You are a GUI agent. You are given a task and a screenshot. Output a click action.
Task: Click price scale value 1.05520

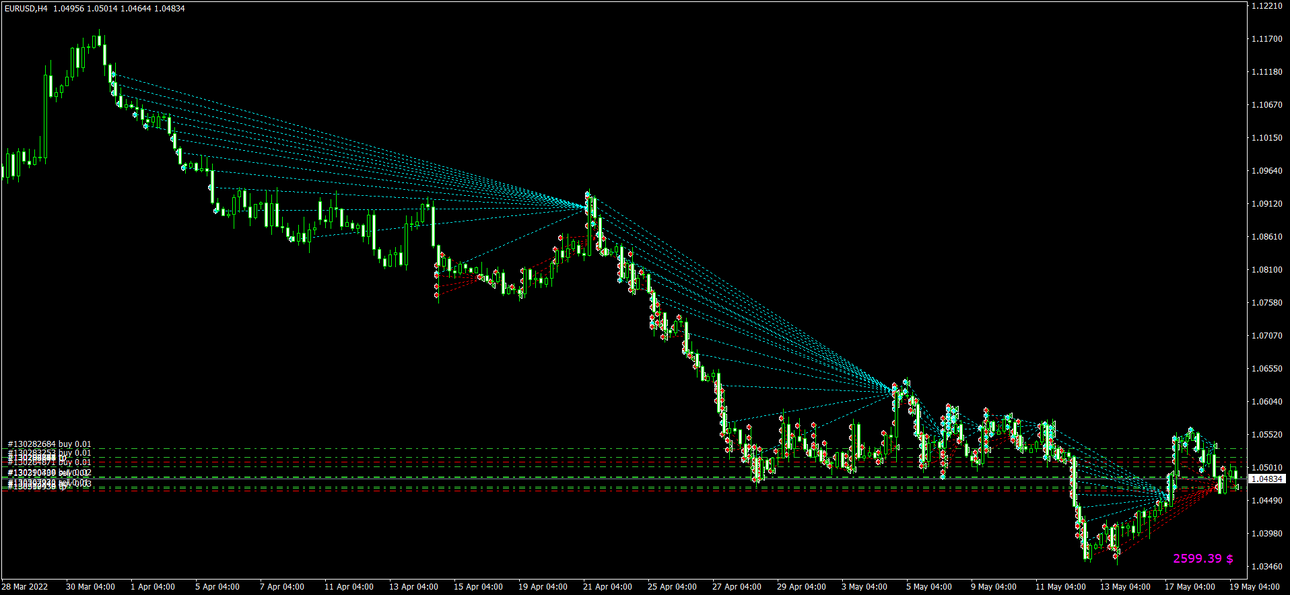(x=1266, y=435)
